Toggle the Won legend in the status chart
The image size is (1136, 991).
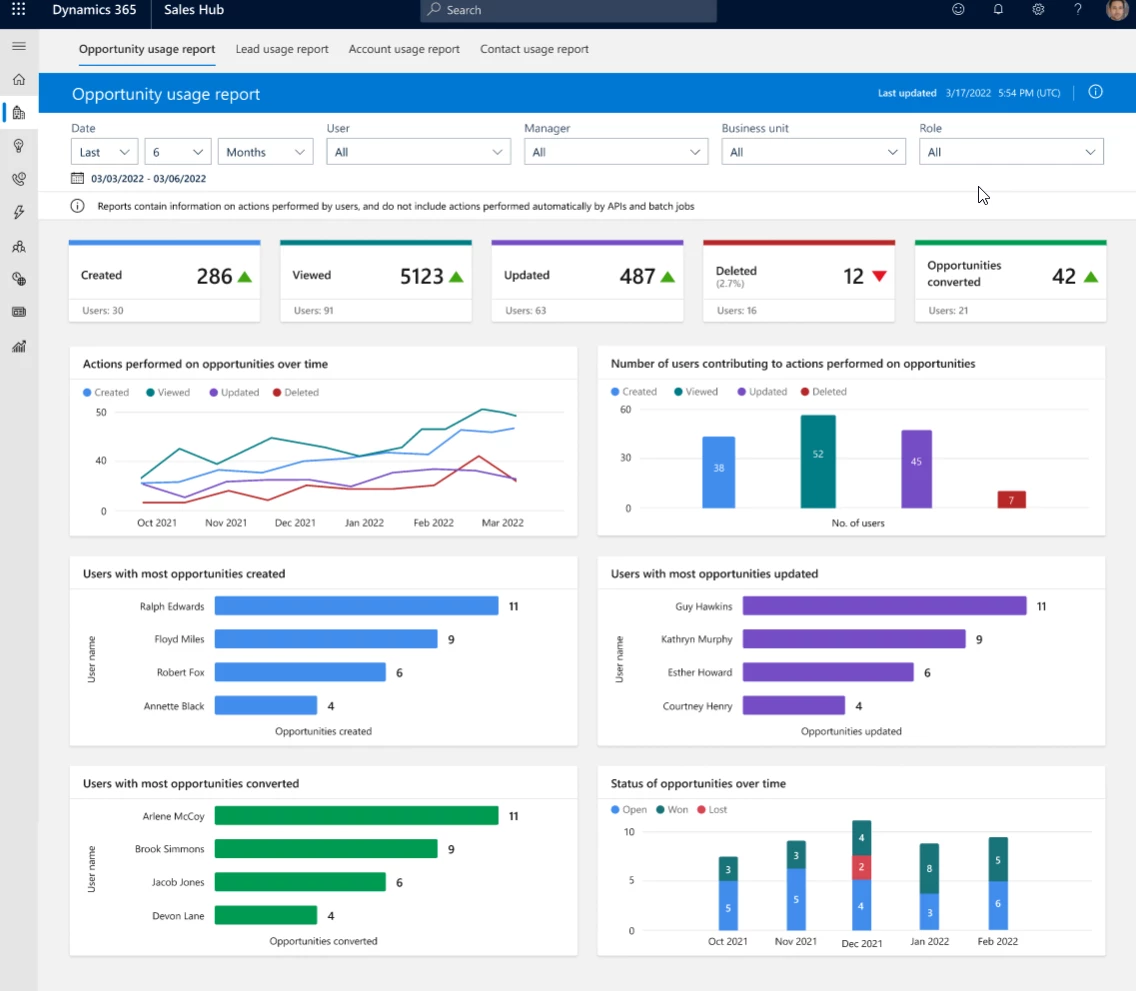click(x=672, y=809)
